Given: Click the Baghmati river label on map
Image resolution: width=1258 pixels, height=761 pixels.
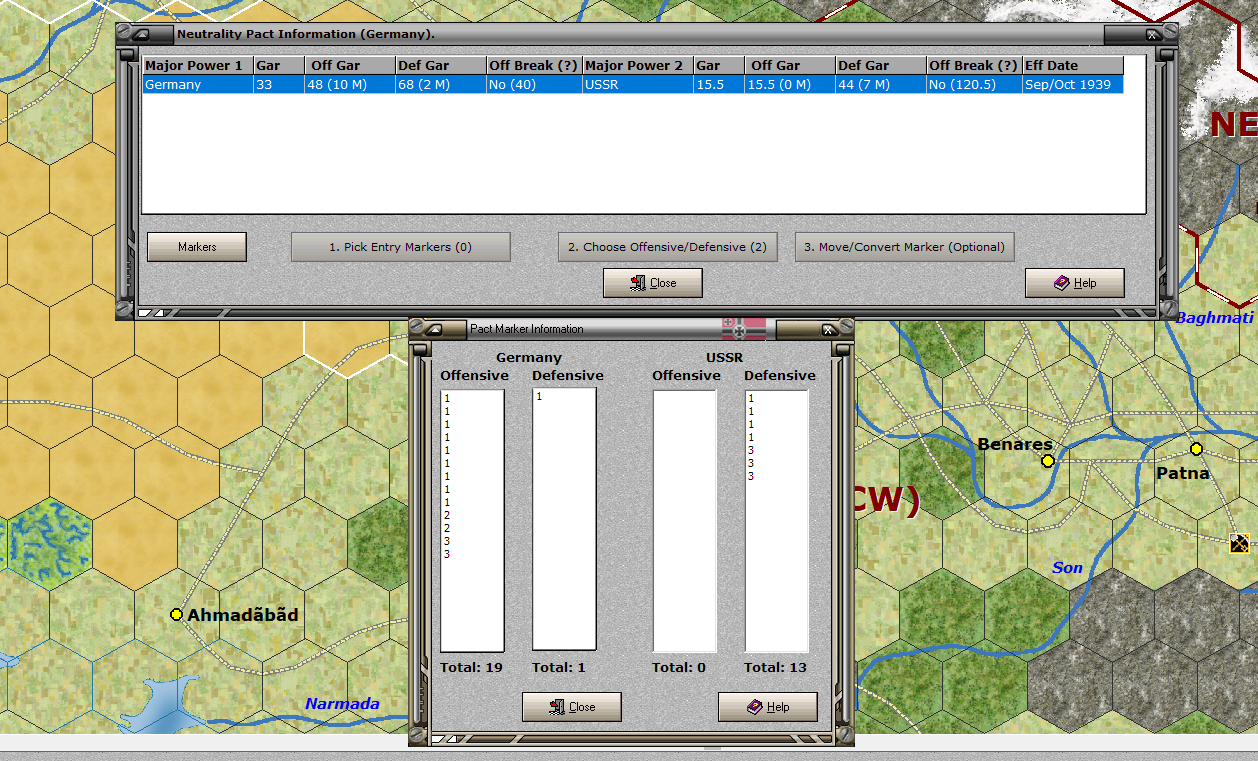Looking at the screenshot, I should tap(1214, 318).
